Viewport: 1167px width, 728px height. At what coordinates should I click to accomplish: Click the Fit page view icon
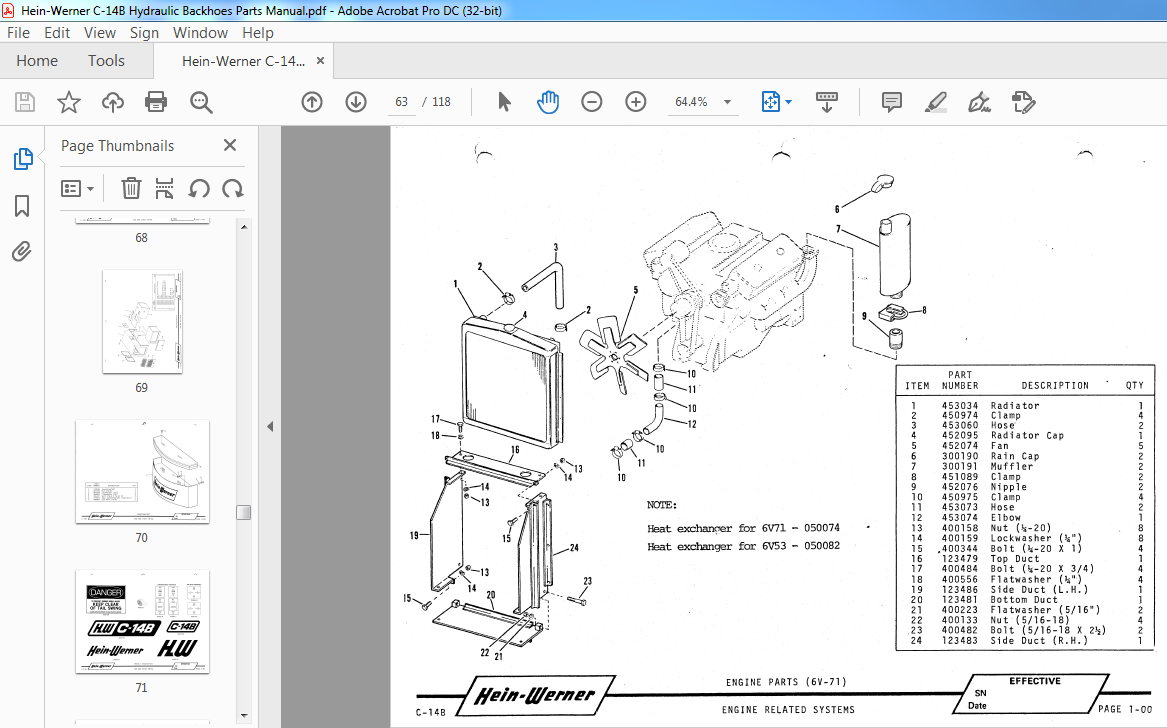[770, 102]
